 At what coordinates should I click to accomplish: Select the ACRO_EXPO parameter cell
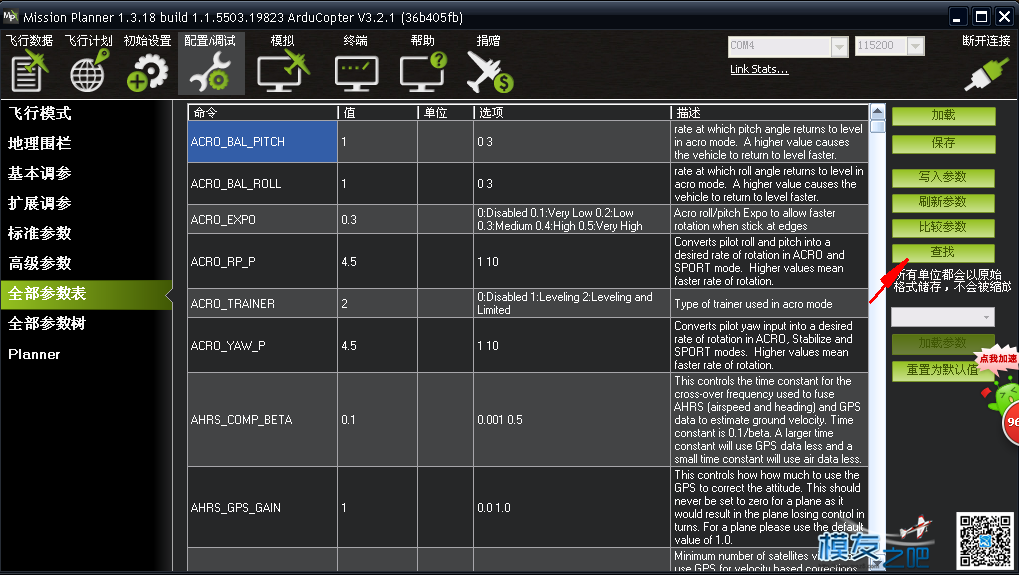click(263, 220)
